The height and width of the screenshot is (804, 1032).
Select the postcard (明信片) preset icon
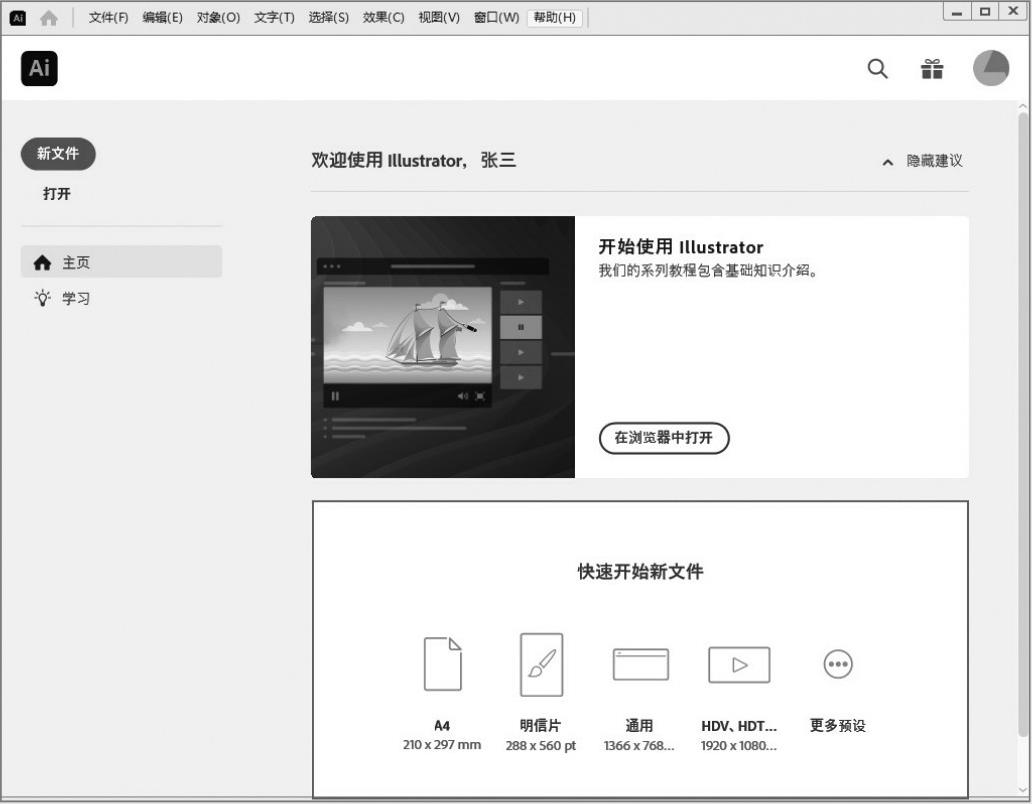541,665
